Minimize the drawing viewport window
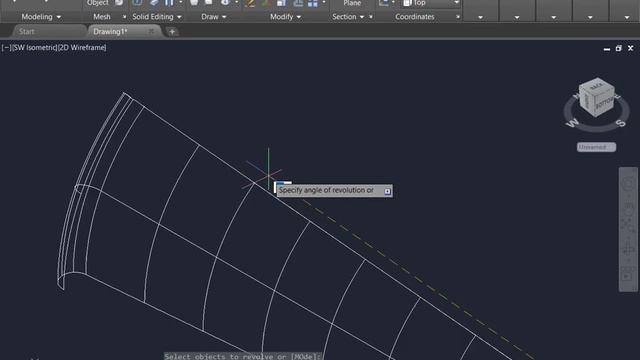This screenshot has height=360, width=640. pyautogui.click(x=607, y=49)
